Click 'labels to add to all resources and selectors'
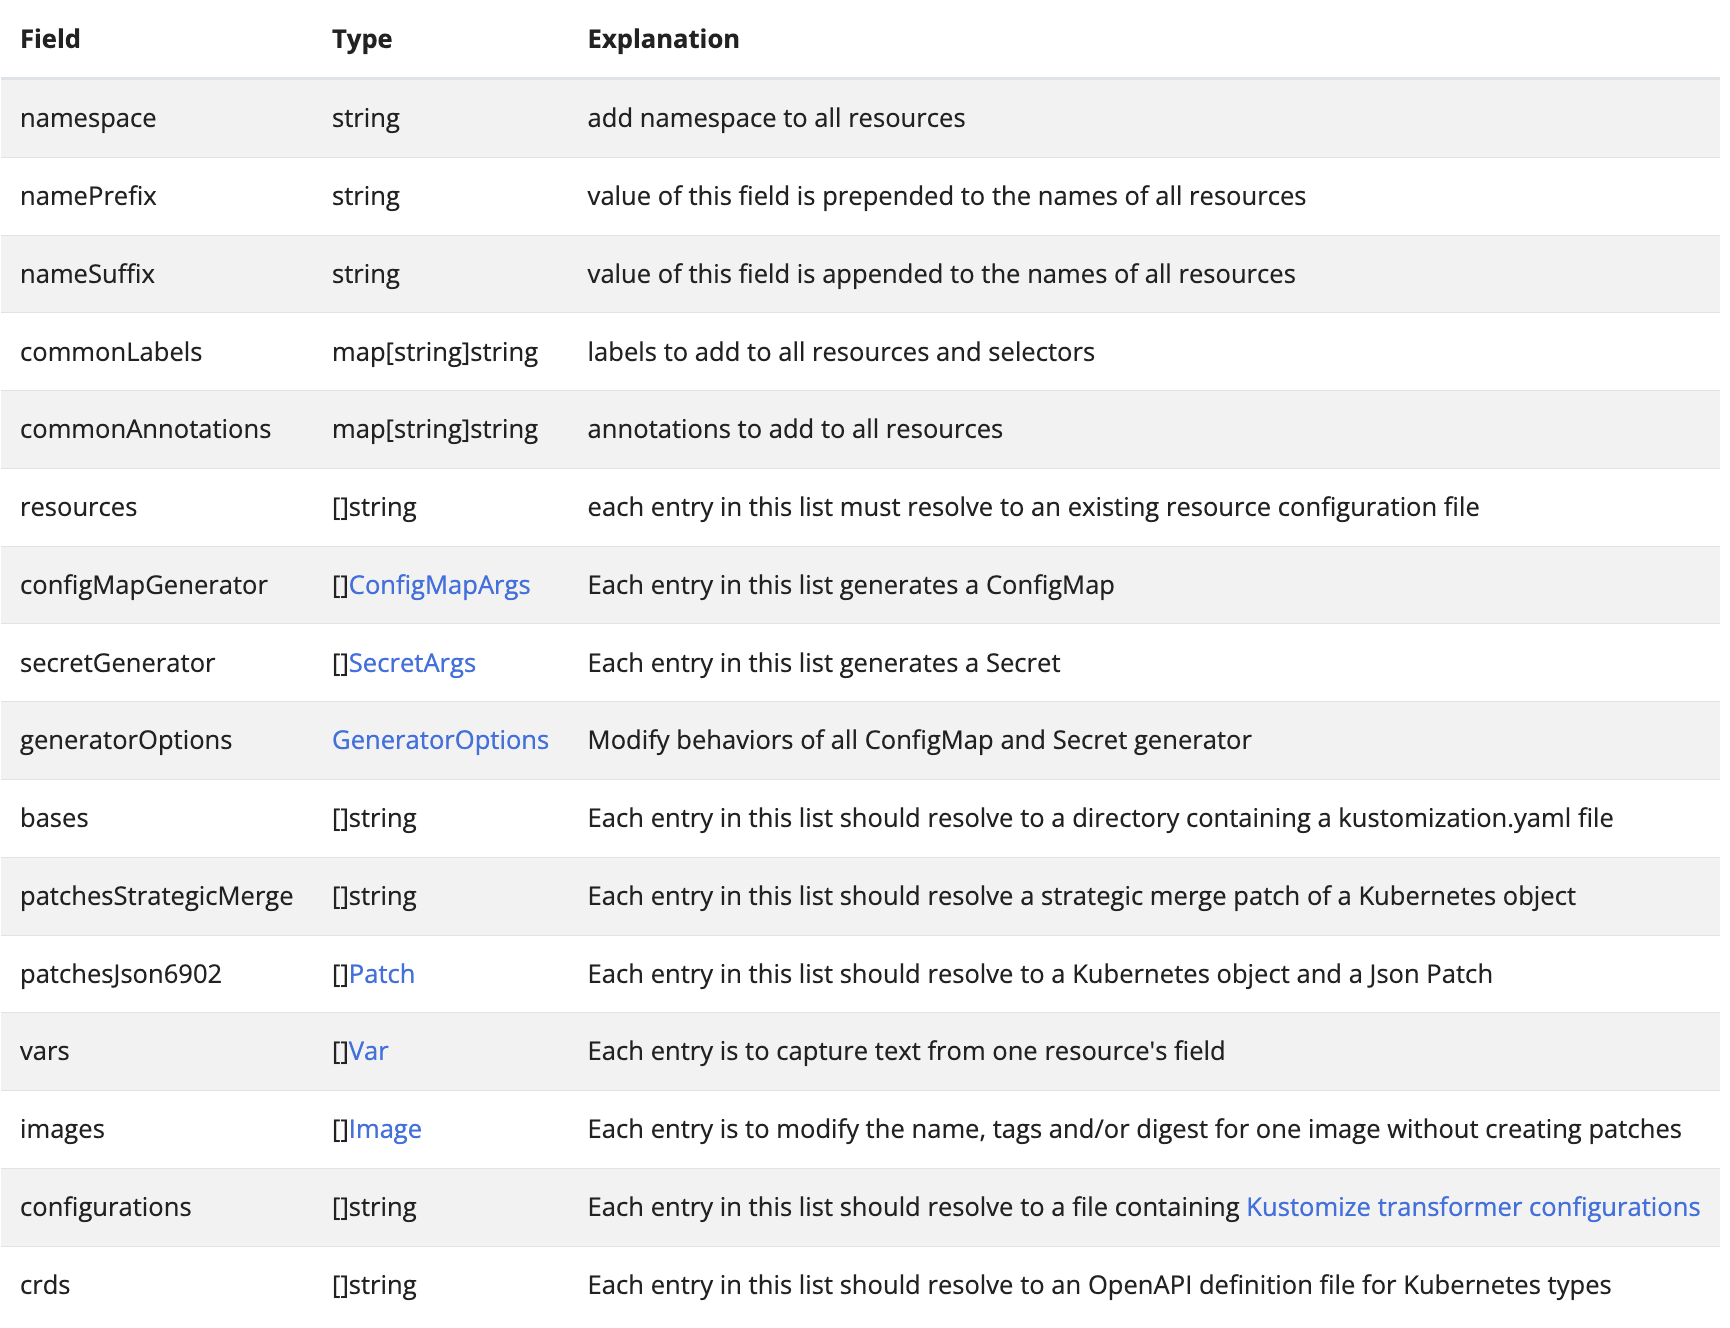The height and width of the screenshot is (1328, 1730). 841,352
